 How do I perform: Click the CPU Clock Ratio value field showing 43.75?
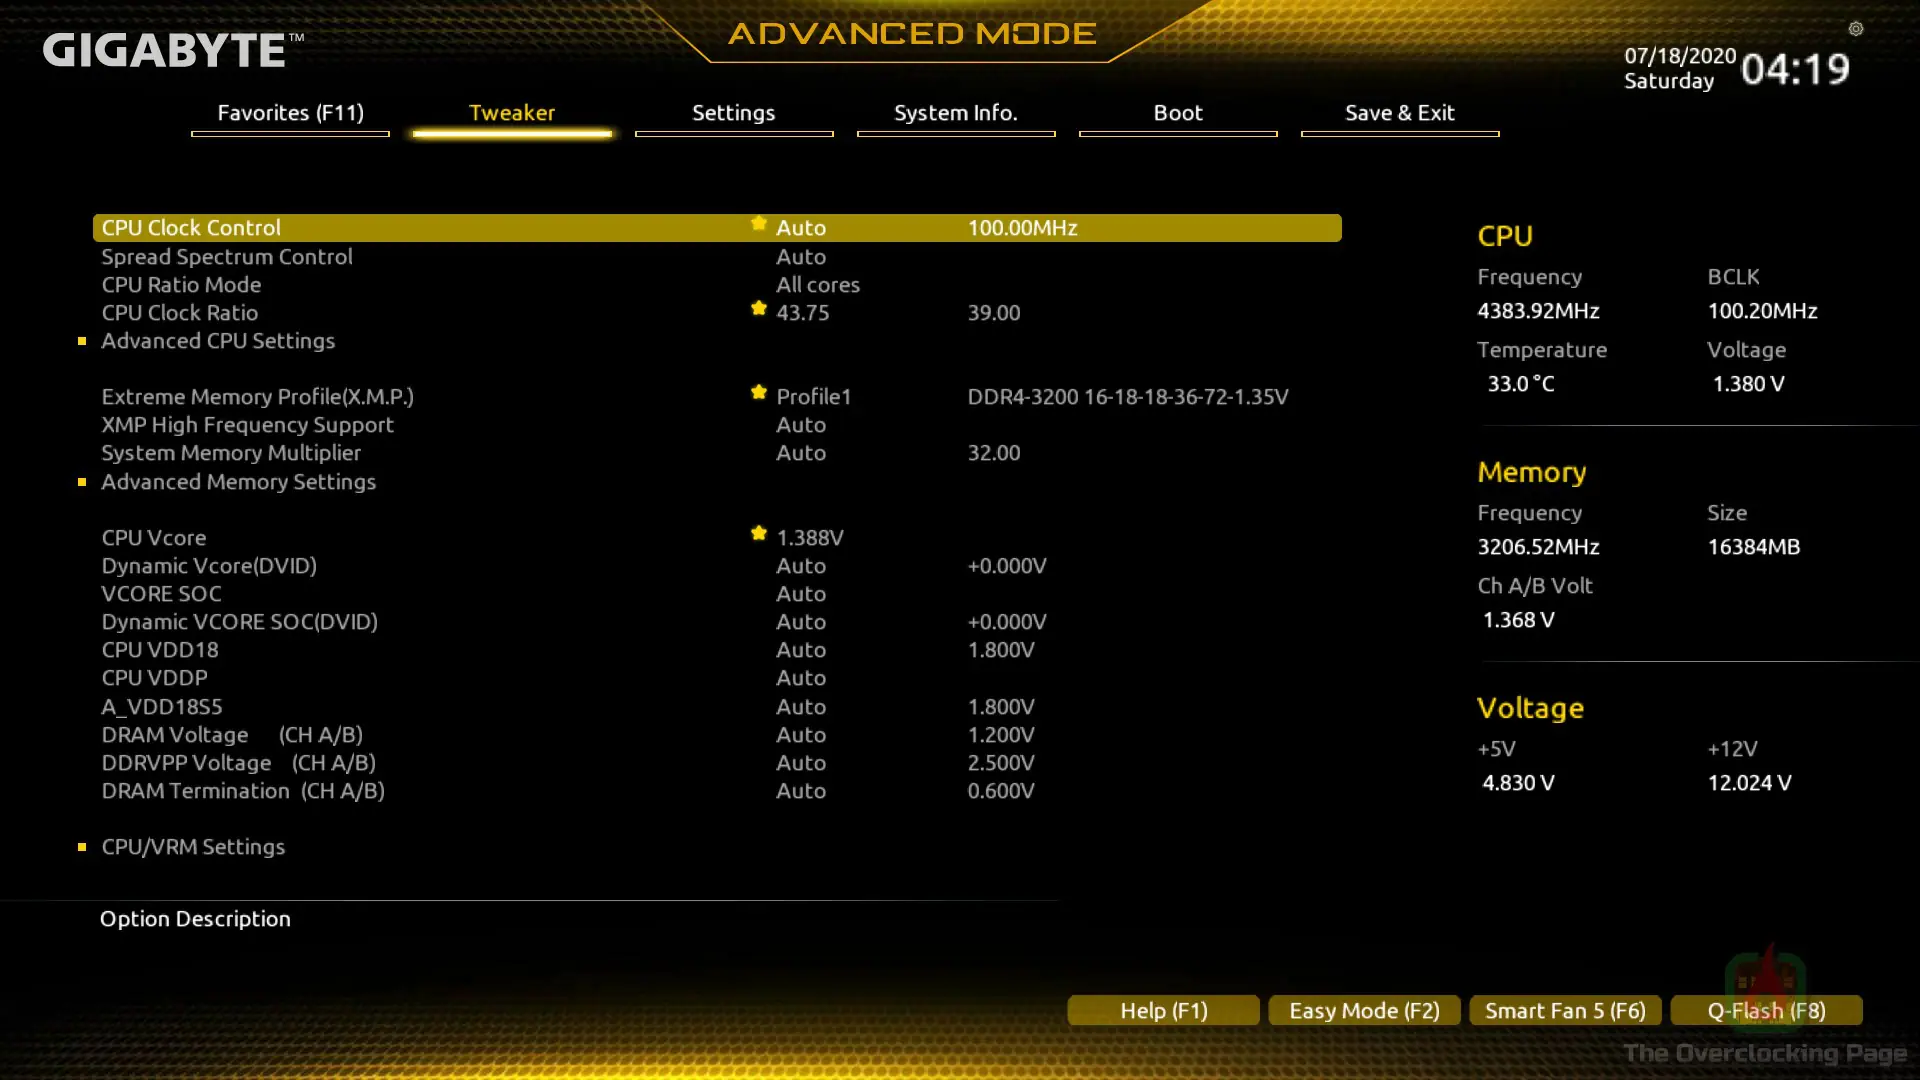point(805,312)
